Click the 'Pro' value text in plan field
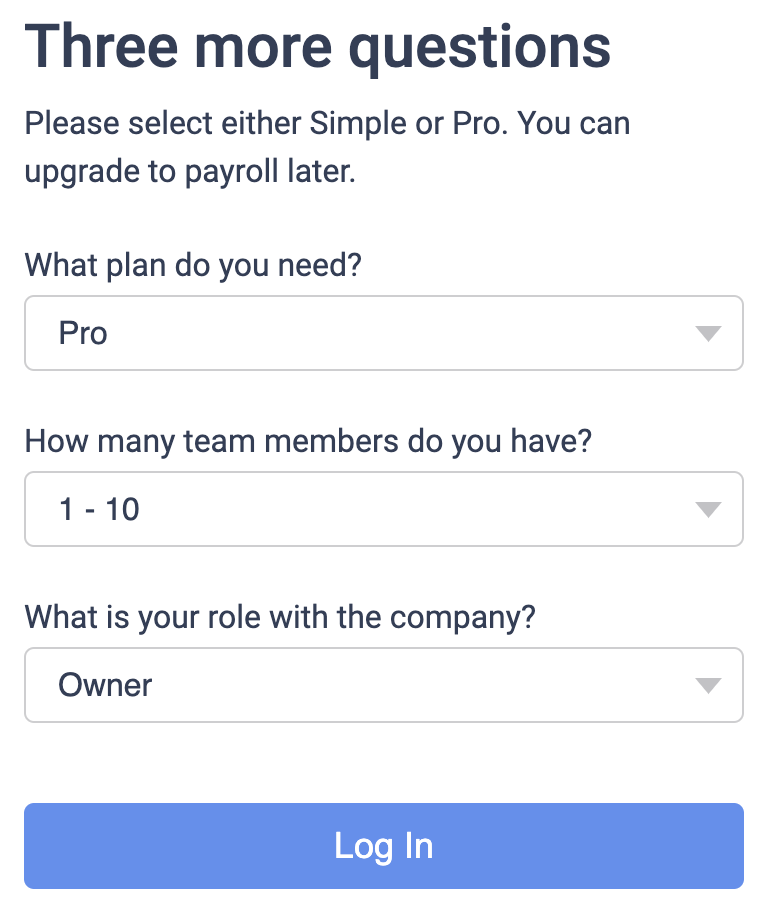Image resolution: width=770 pixels, height=920 pixels. 83,333
